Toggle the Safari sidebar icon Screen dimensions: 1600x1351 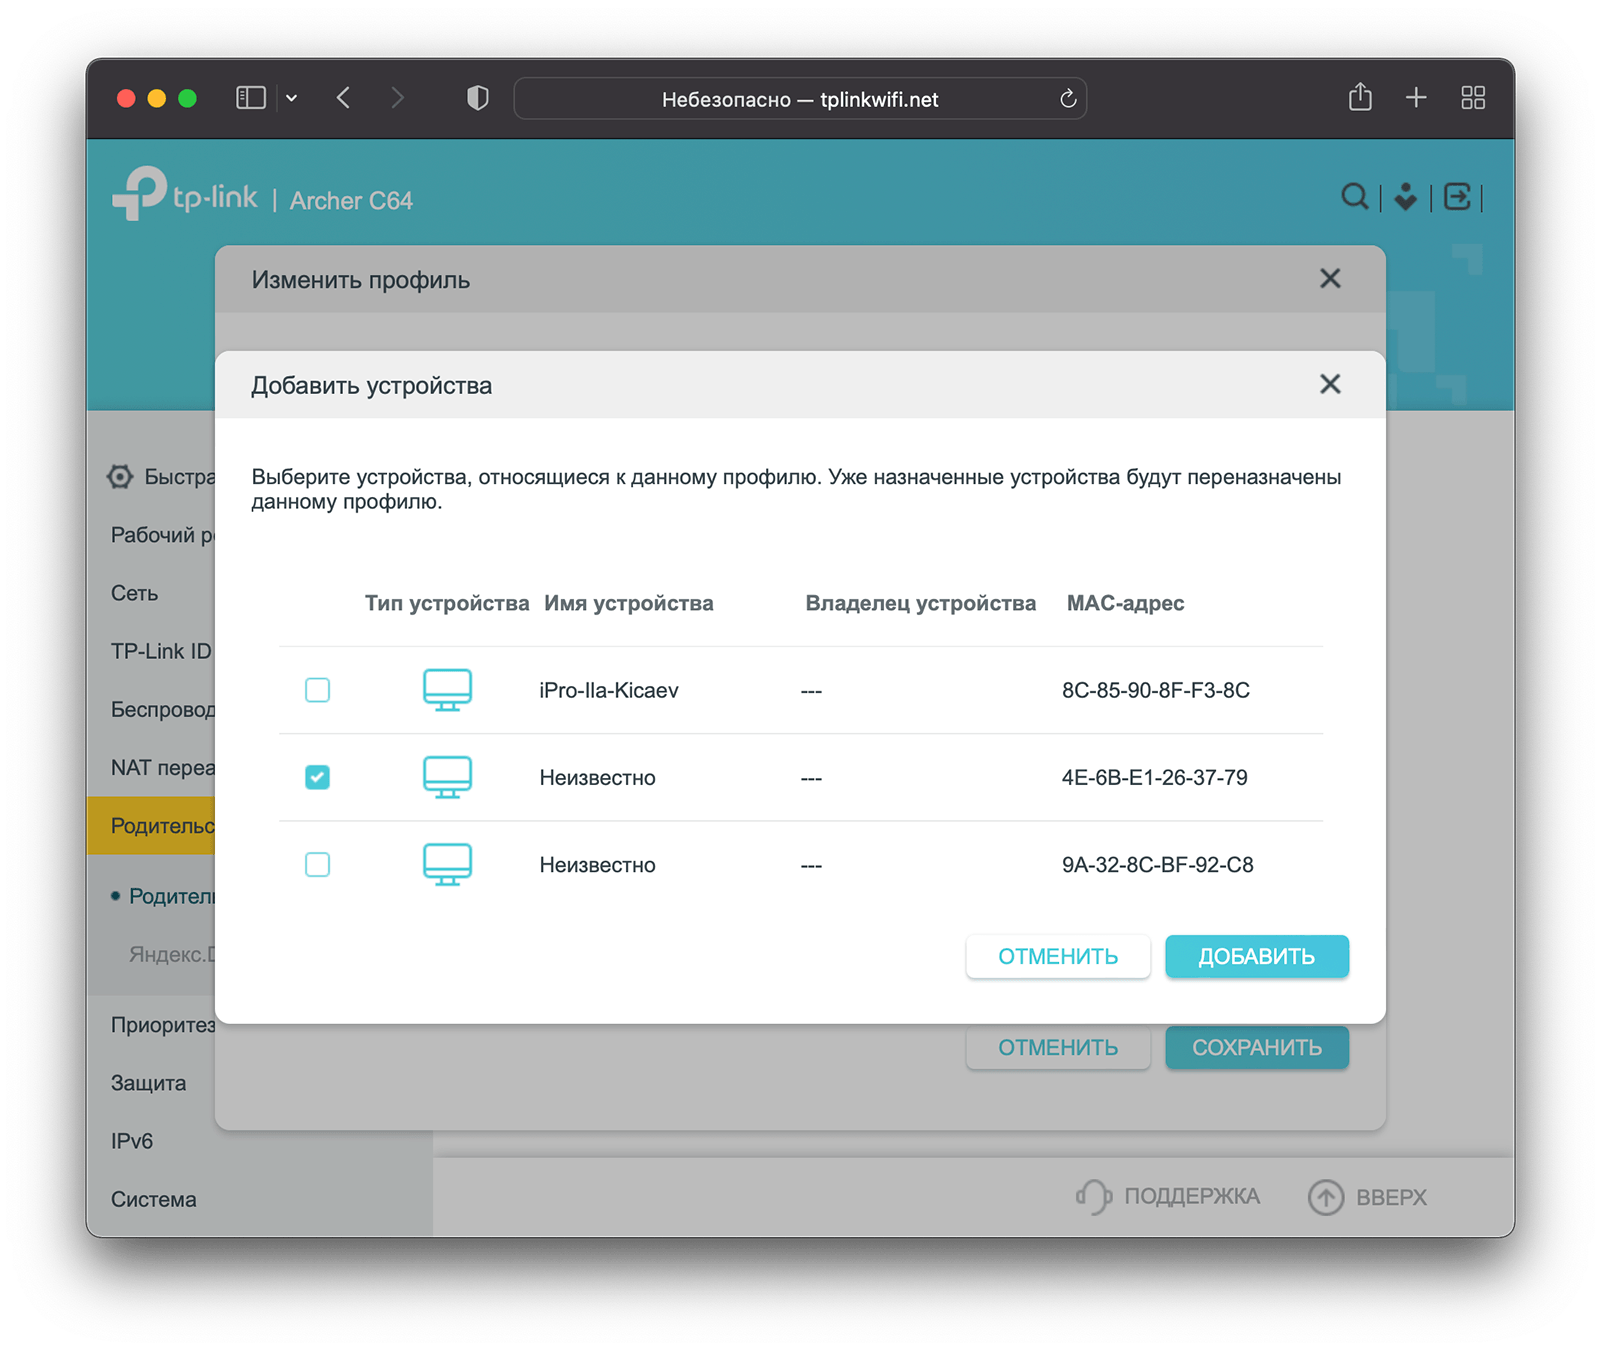[250, 98]
